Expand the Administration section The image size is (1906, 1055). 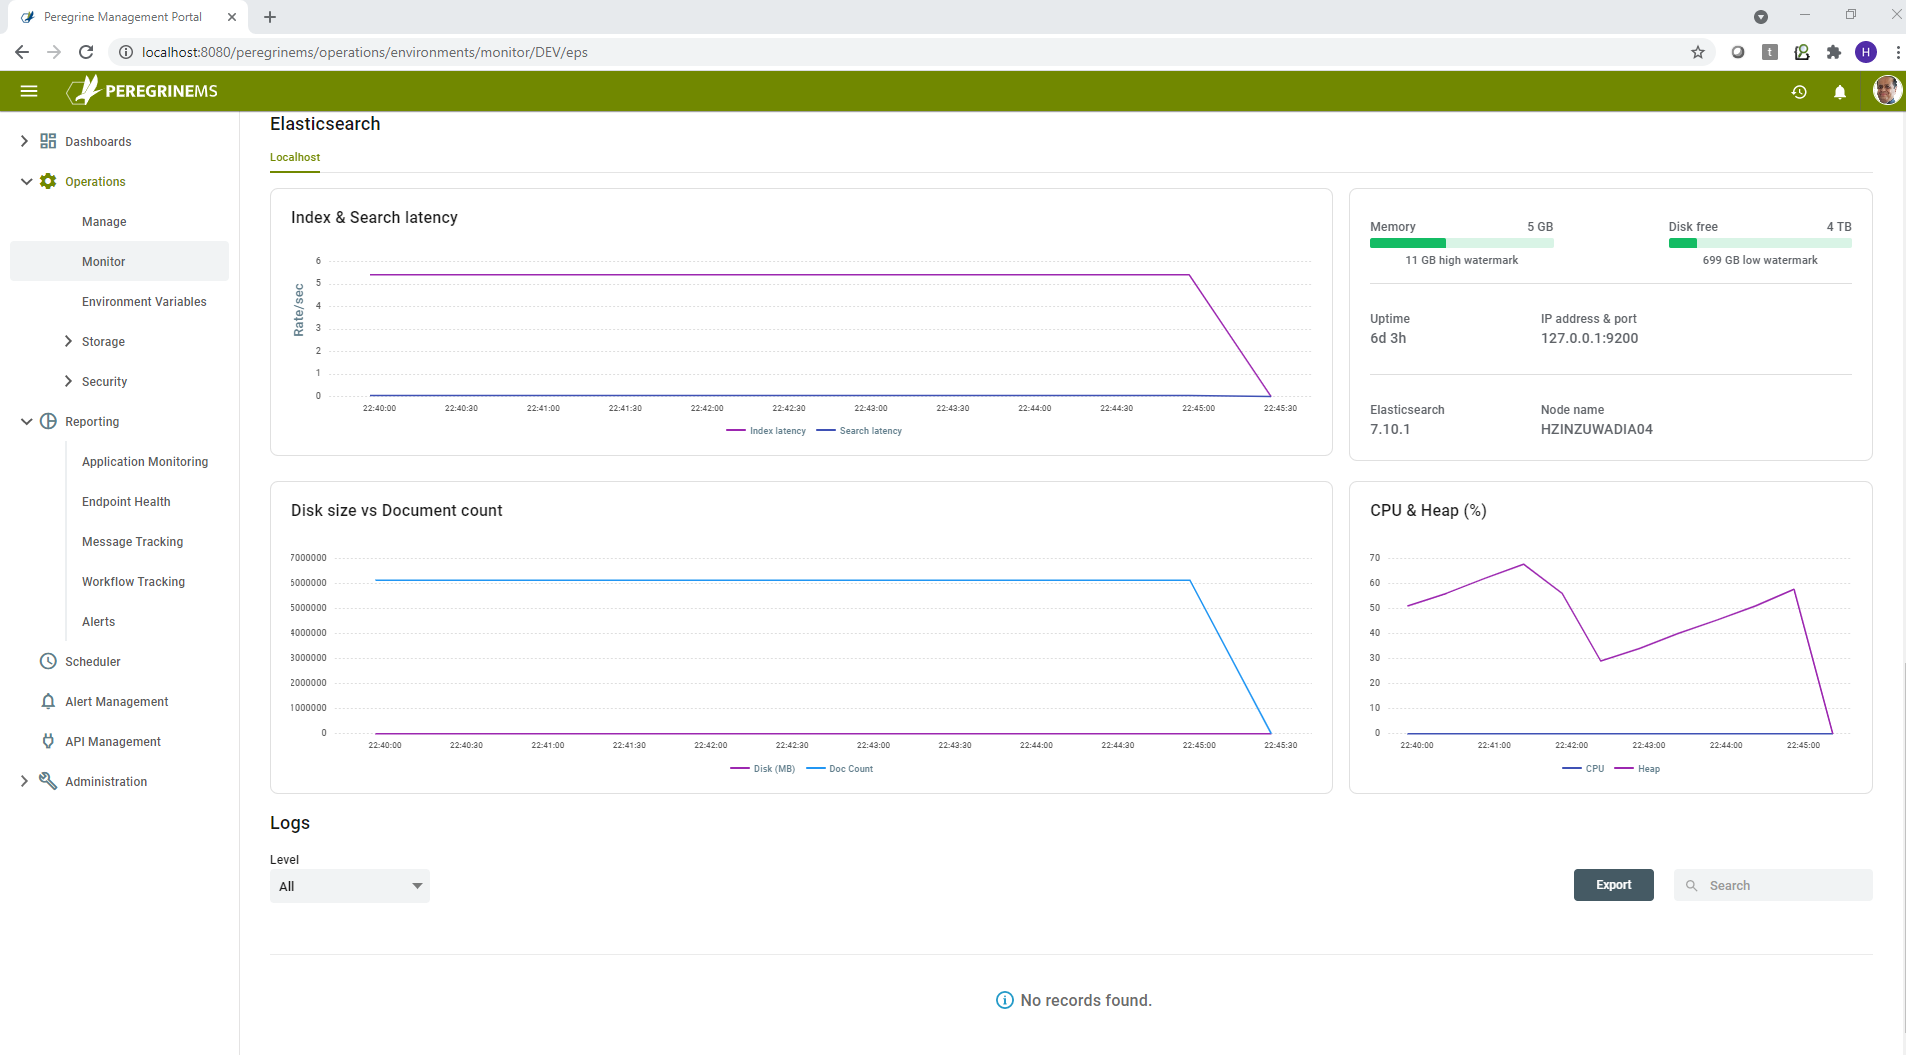click(24, 781)
